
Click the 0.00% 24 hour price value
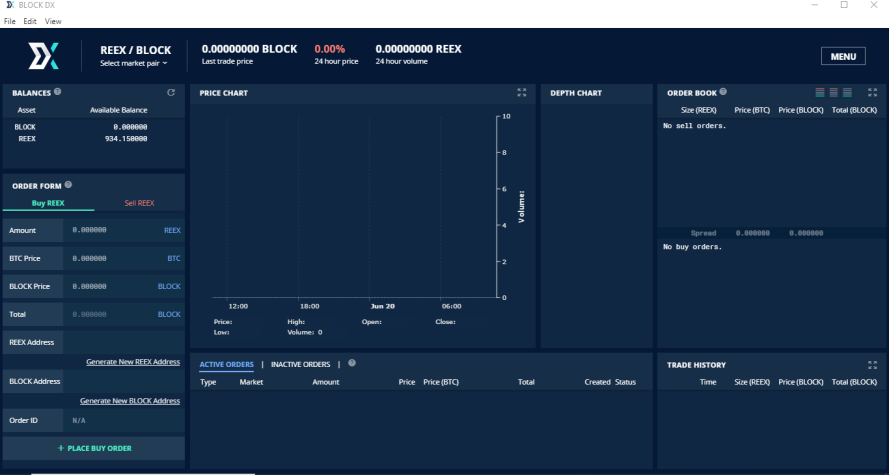click(x=330, y=49)
